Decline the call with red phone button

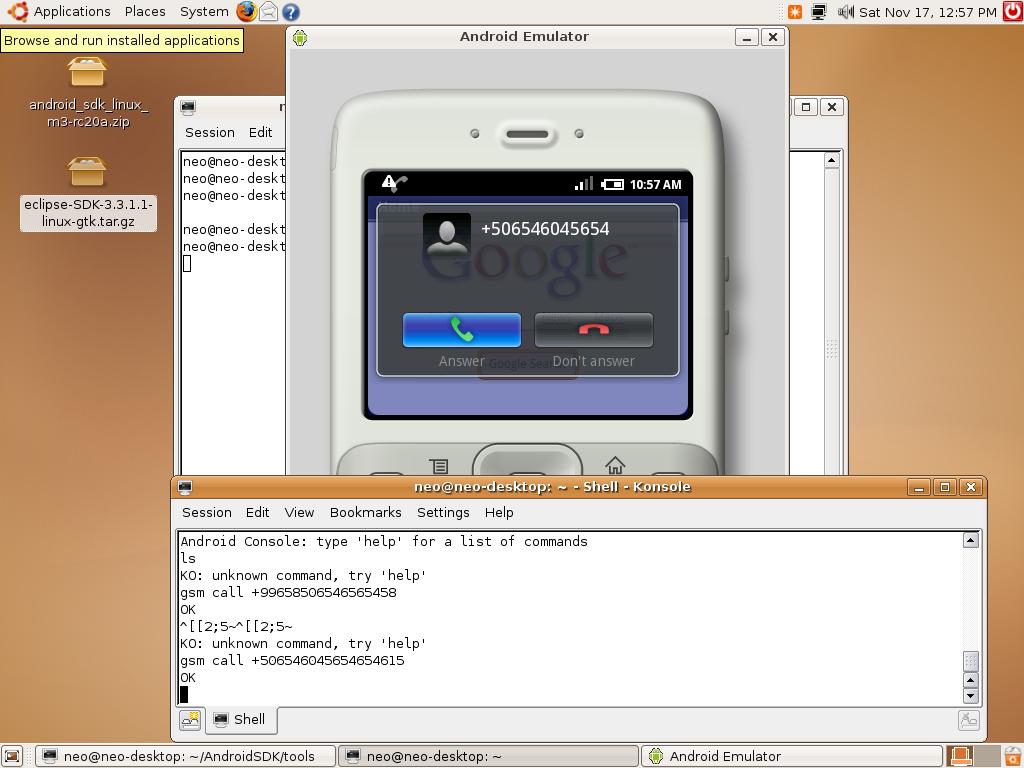click(594, 330)
